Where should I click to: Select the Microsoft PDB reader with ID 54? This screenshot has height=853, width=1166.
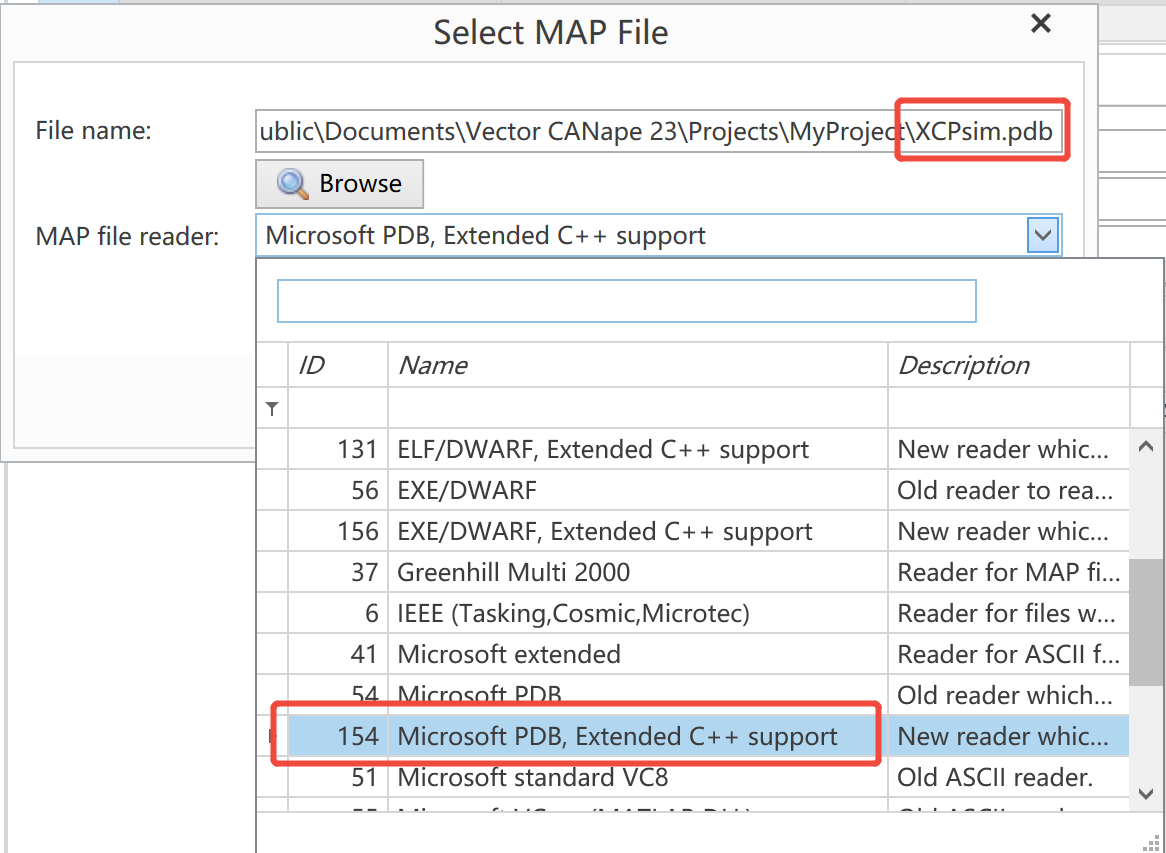point(479,694)
